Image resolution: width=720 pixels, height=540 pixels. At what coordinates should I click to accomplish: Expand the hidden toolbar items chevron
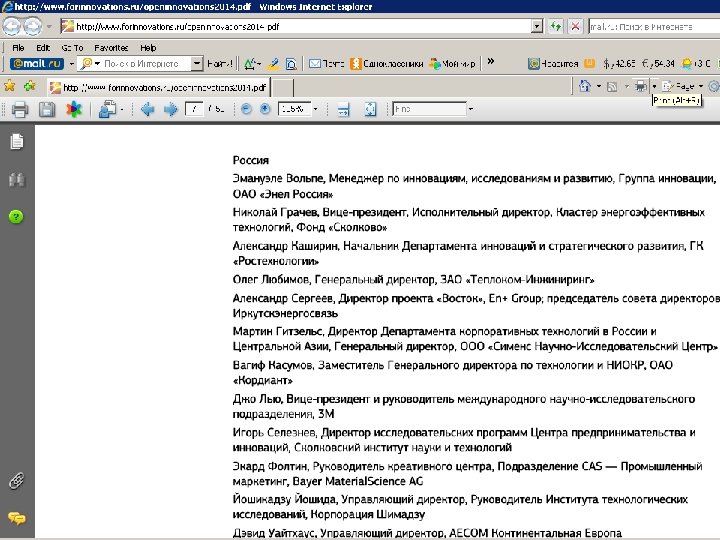point(490,61)
